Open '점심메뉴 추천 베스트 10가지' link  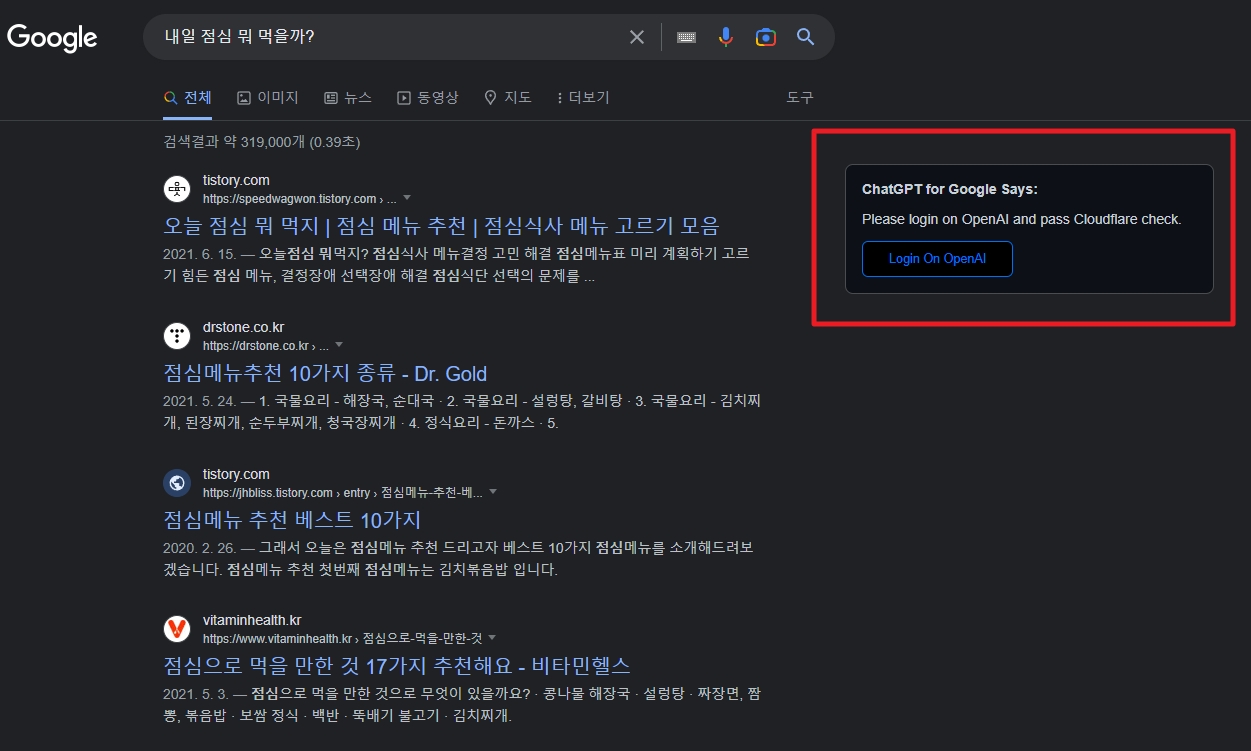click(x=292, y=520)
